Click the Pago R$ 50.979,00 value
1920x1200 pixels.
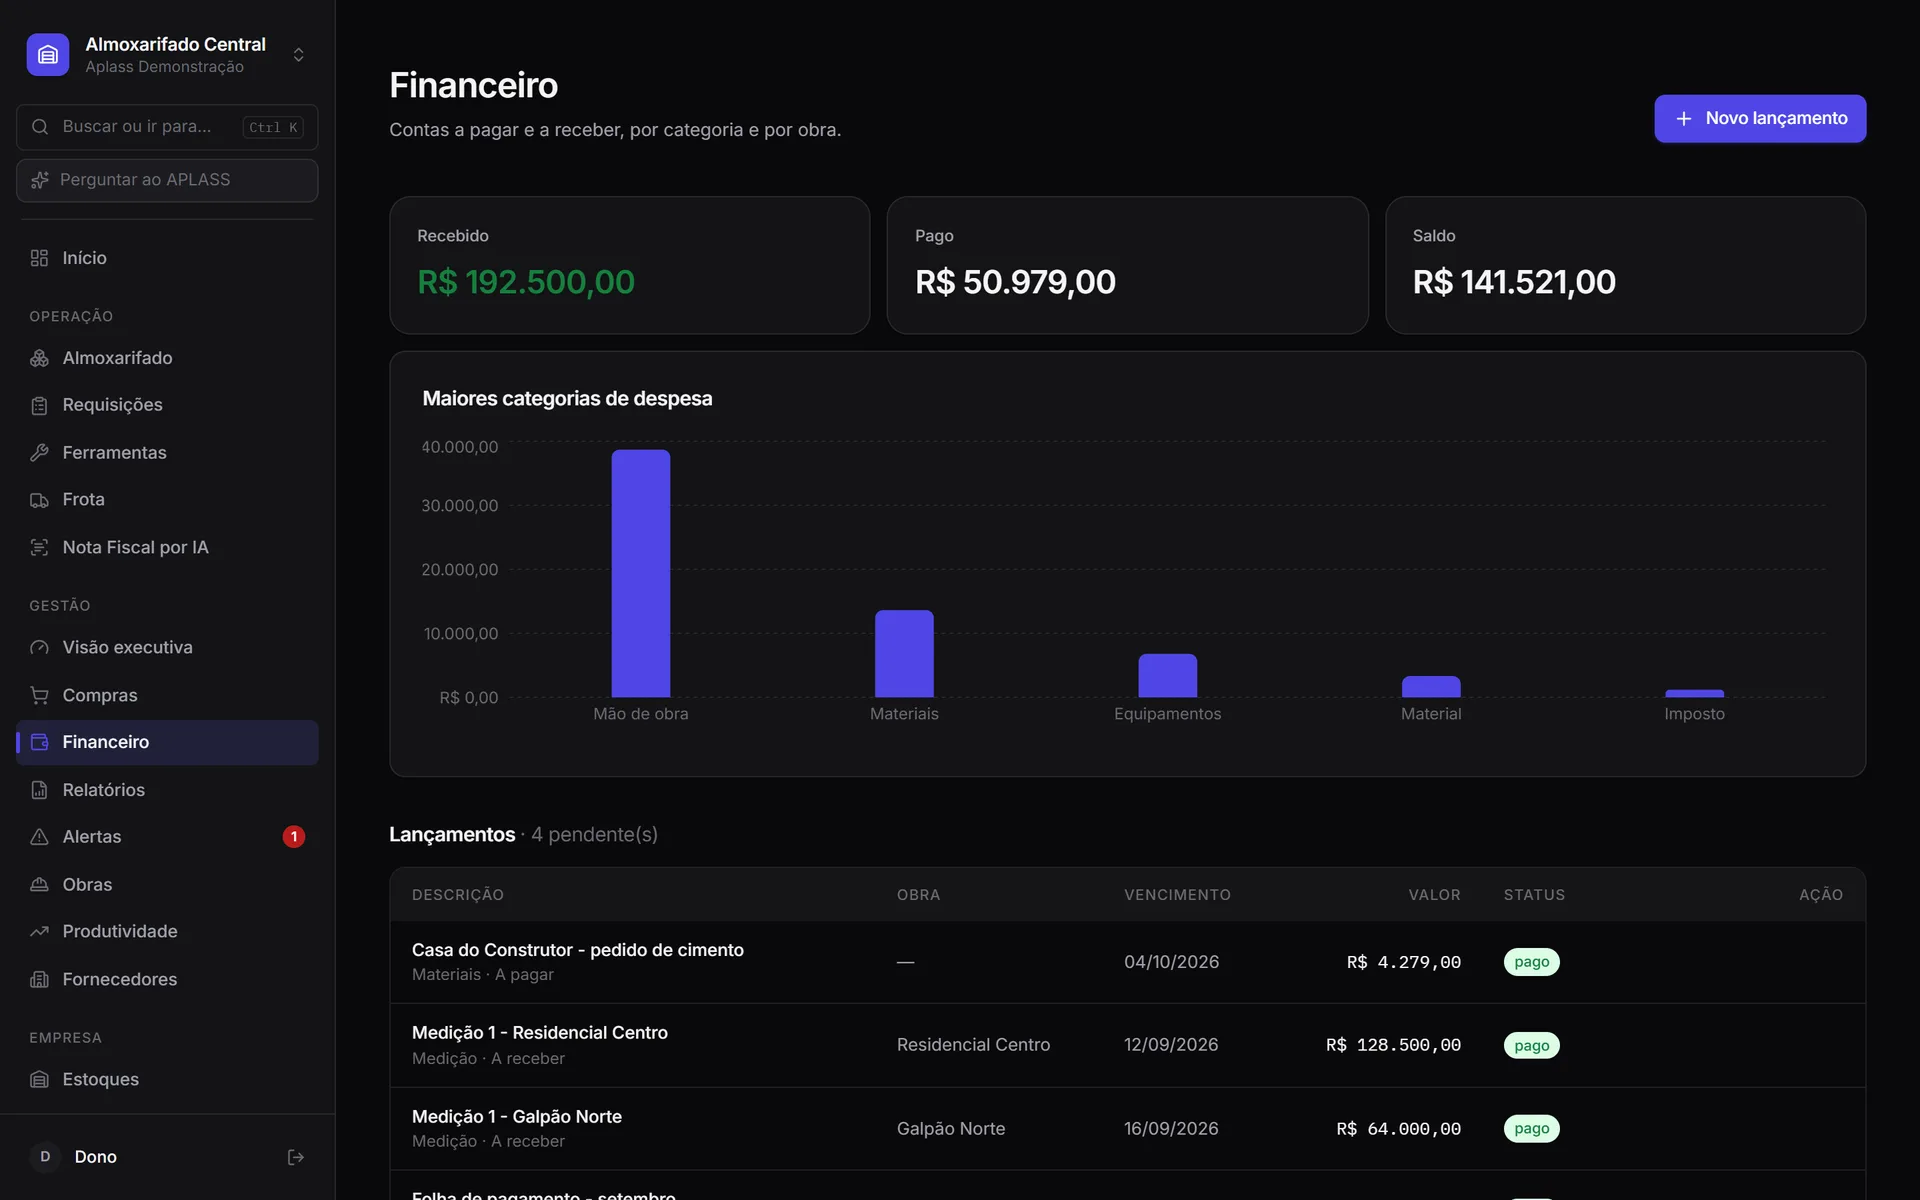click(1015, 282)
